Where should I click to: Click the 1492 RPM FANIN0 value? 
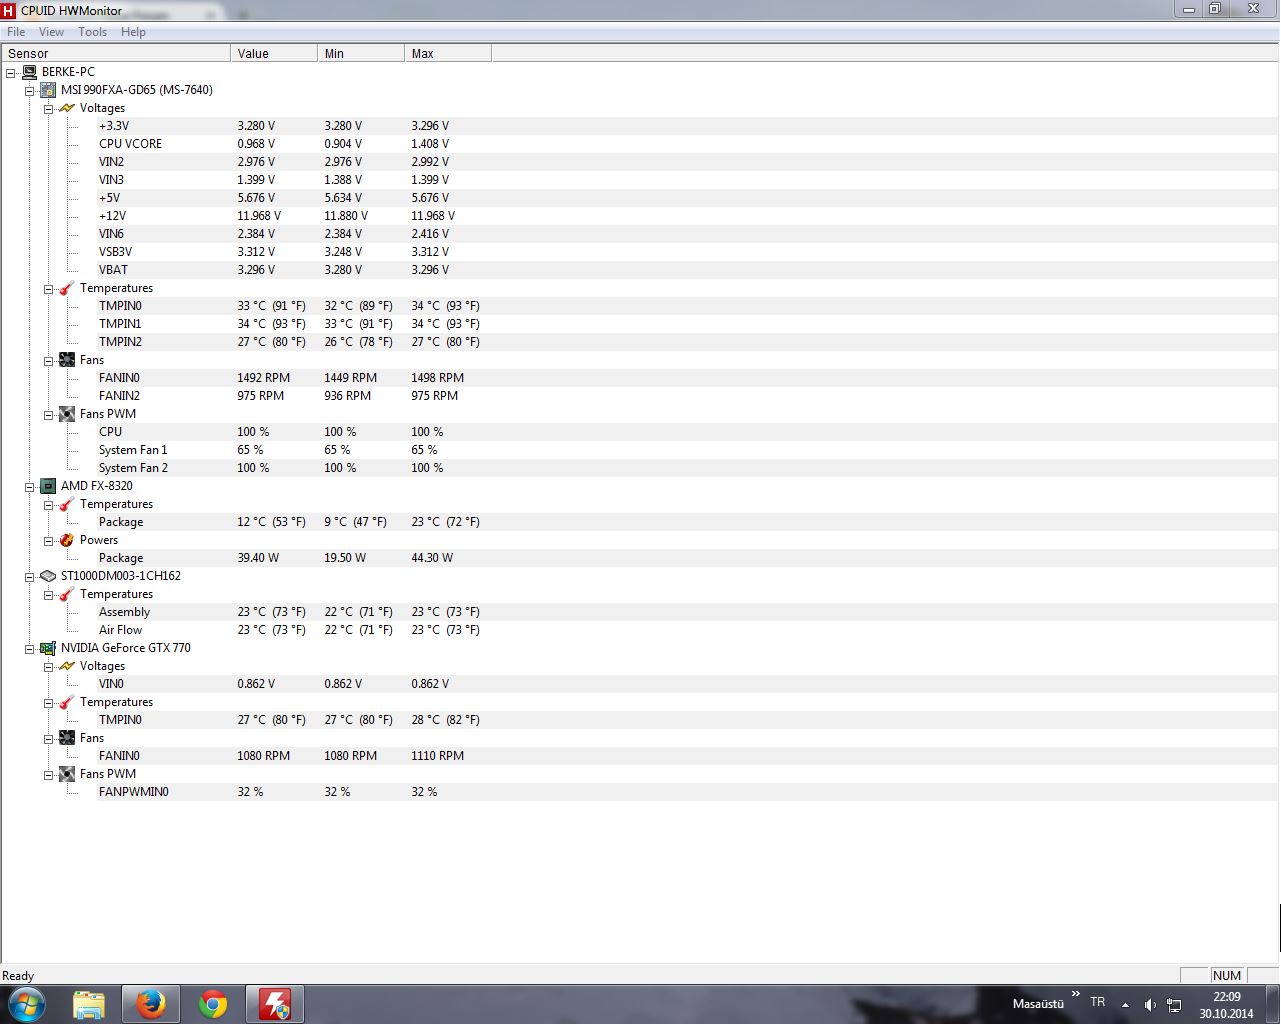(263, 378)
